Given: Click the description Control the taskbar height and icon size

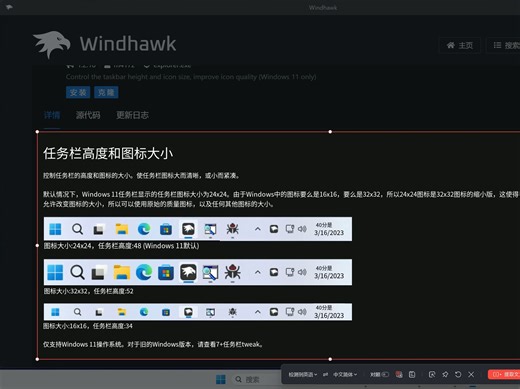Looking at the screenshot, I should pyautogui.click(x=191, y=77).
